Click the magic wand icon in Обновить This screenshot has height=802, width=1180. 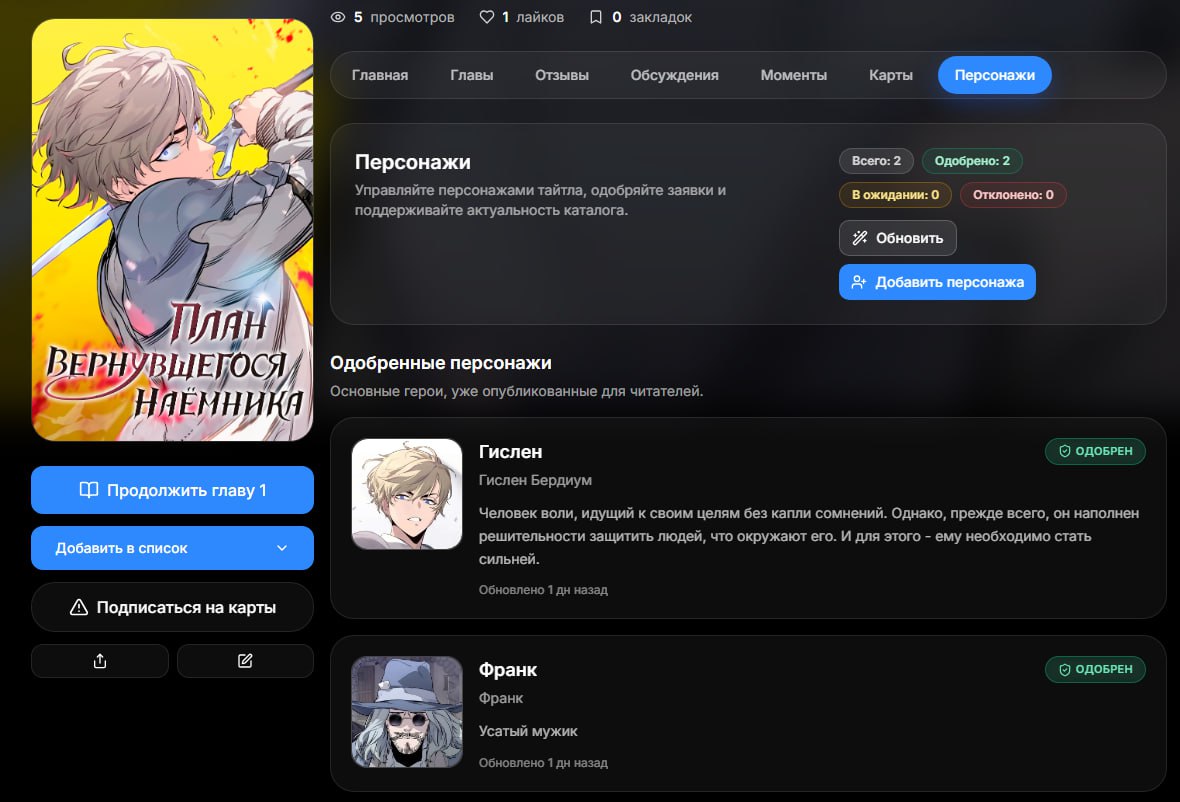tap(859, 238)
